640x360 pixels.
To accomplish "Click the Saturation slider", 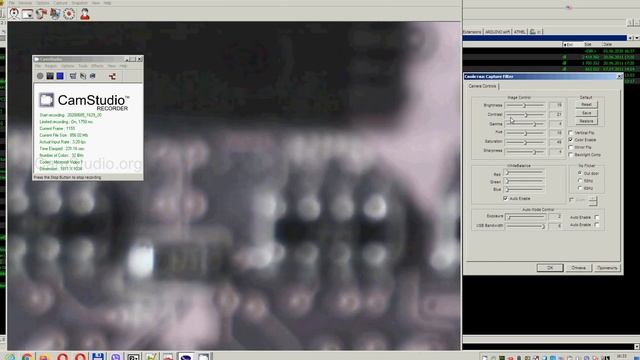I will click(524, 142).
